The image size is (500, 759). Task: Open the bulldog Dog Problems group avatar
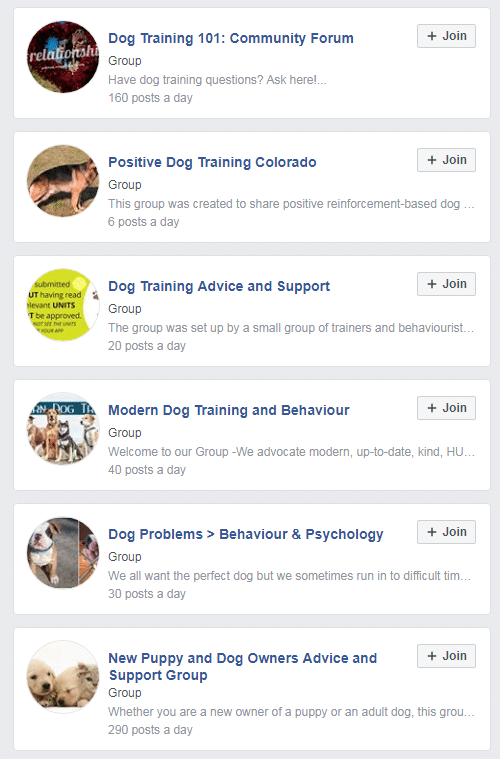click(x=63, y=552)
